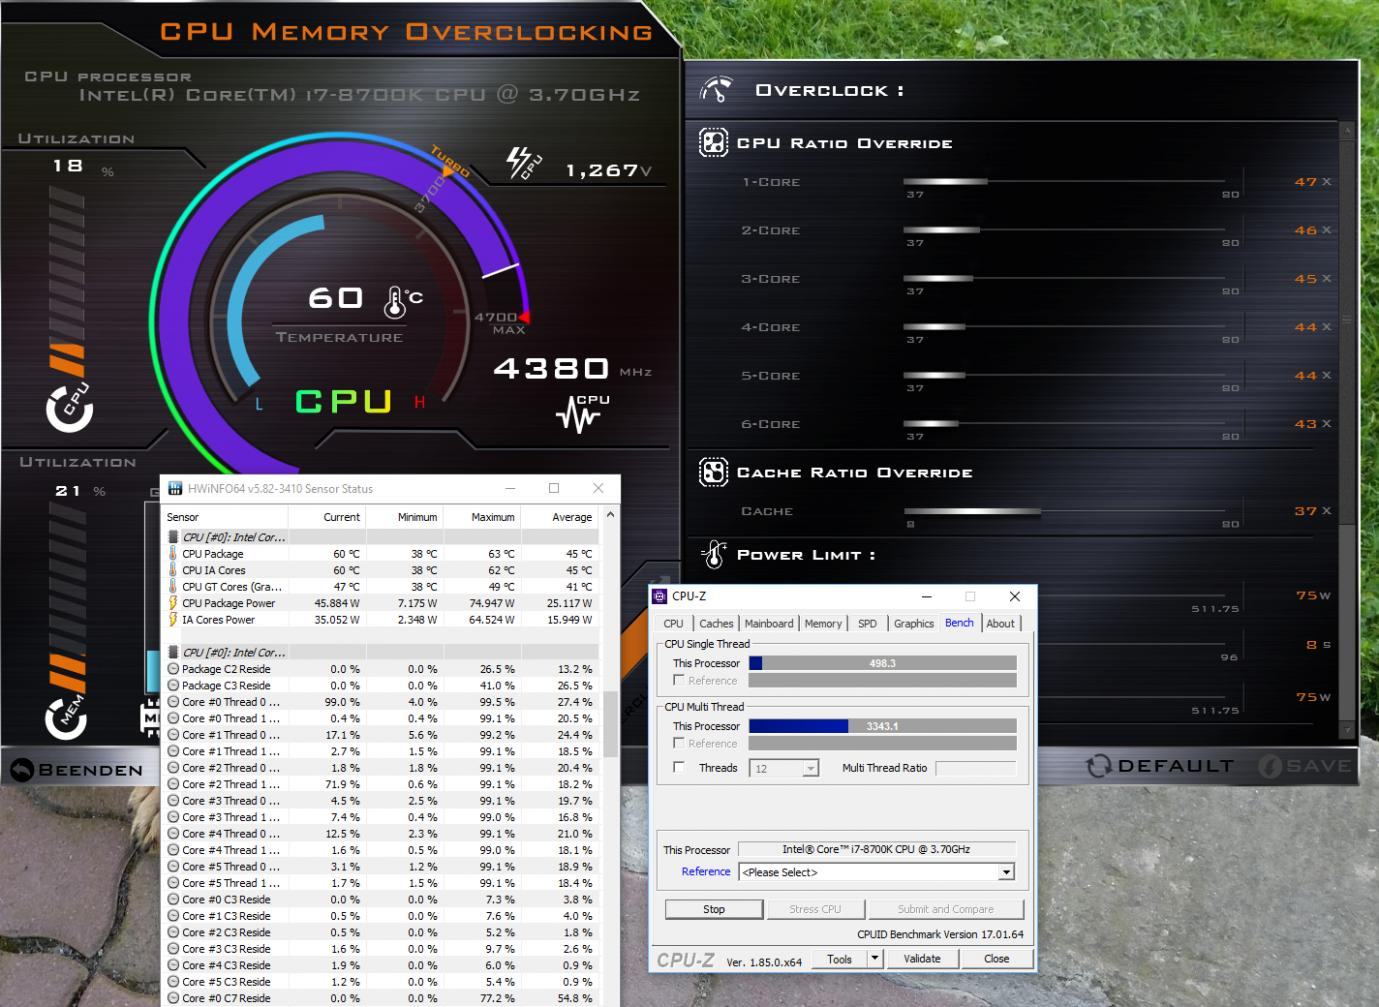Switch to the Caches tab

716,623
